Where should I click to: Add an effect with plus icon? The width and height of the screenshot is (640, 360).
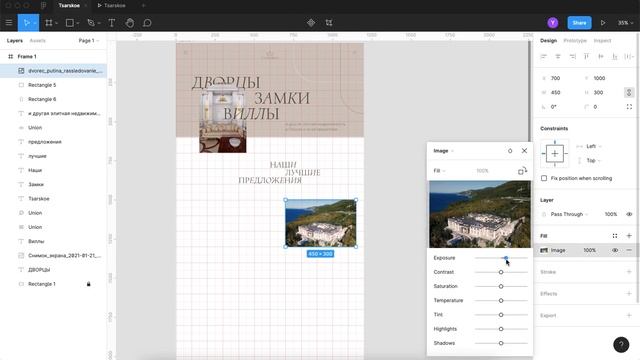pyautogui.click(x=629, y=293)
